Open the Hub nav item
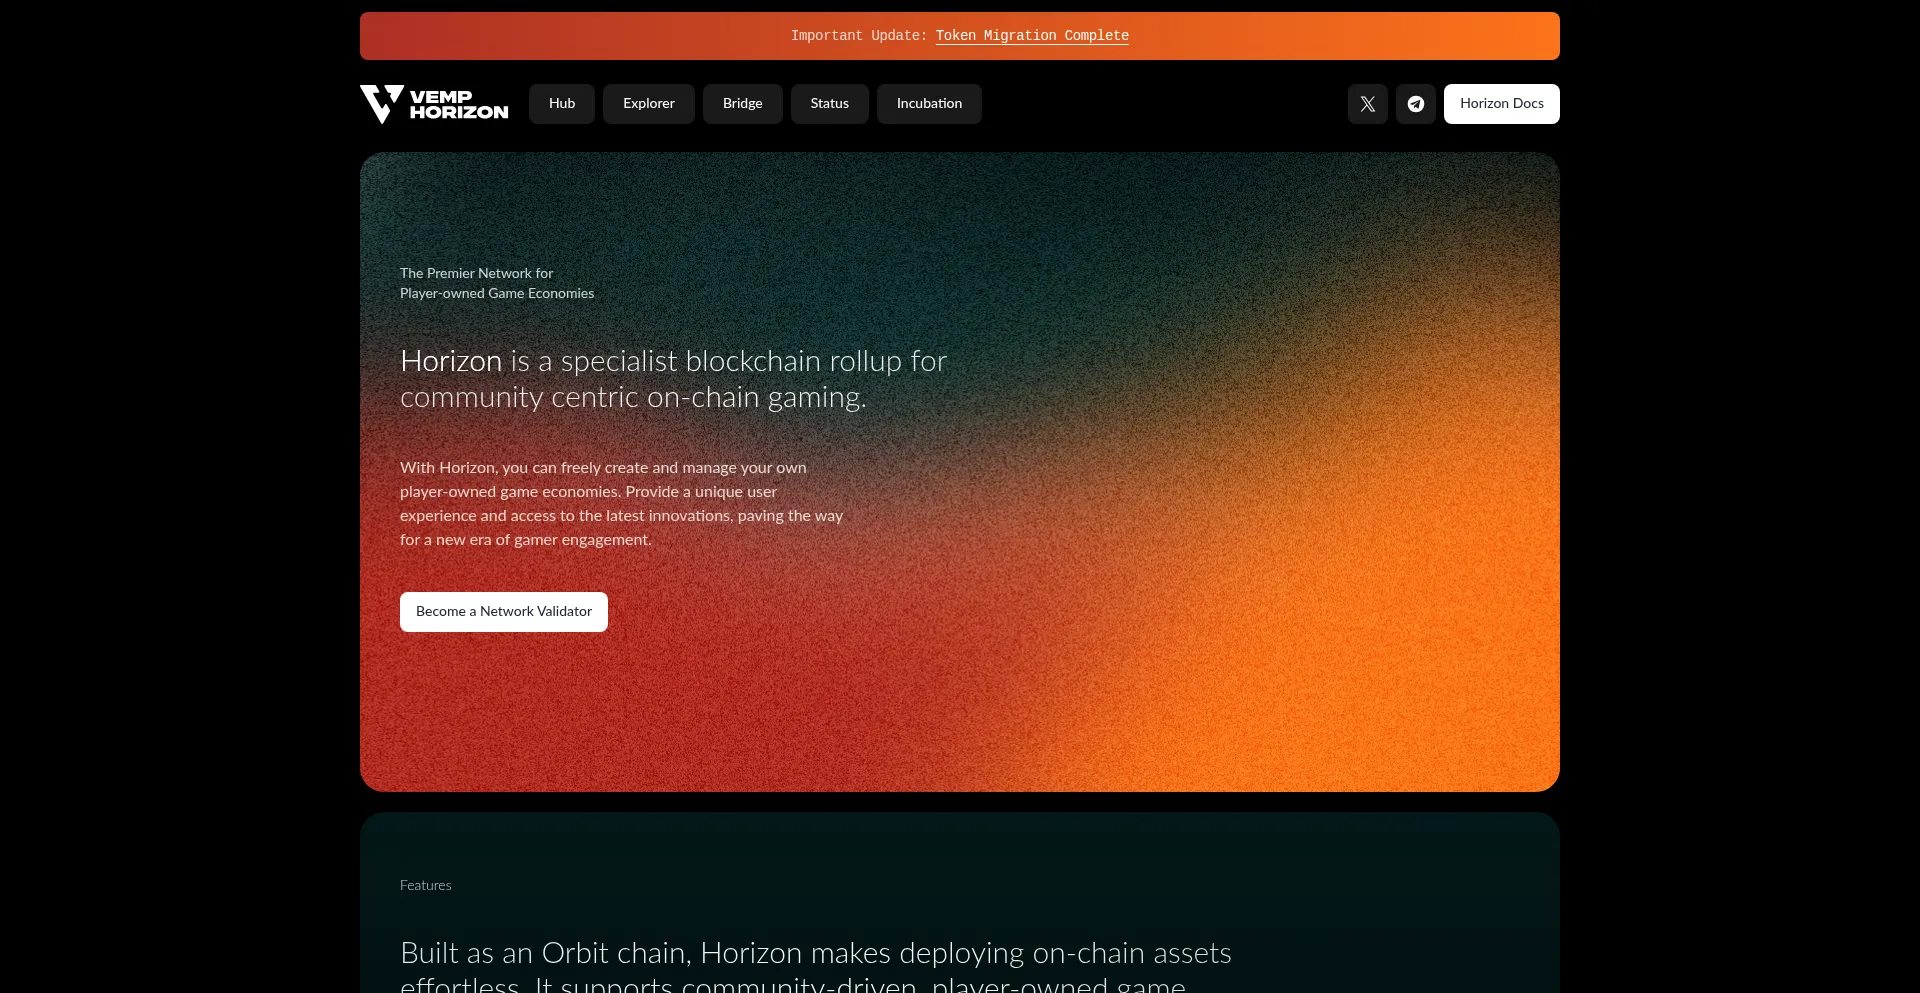The height and width of the screenshot is (993, 1920). click(561, 104)
